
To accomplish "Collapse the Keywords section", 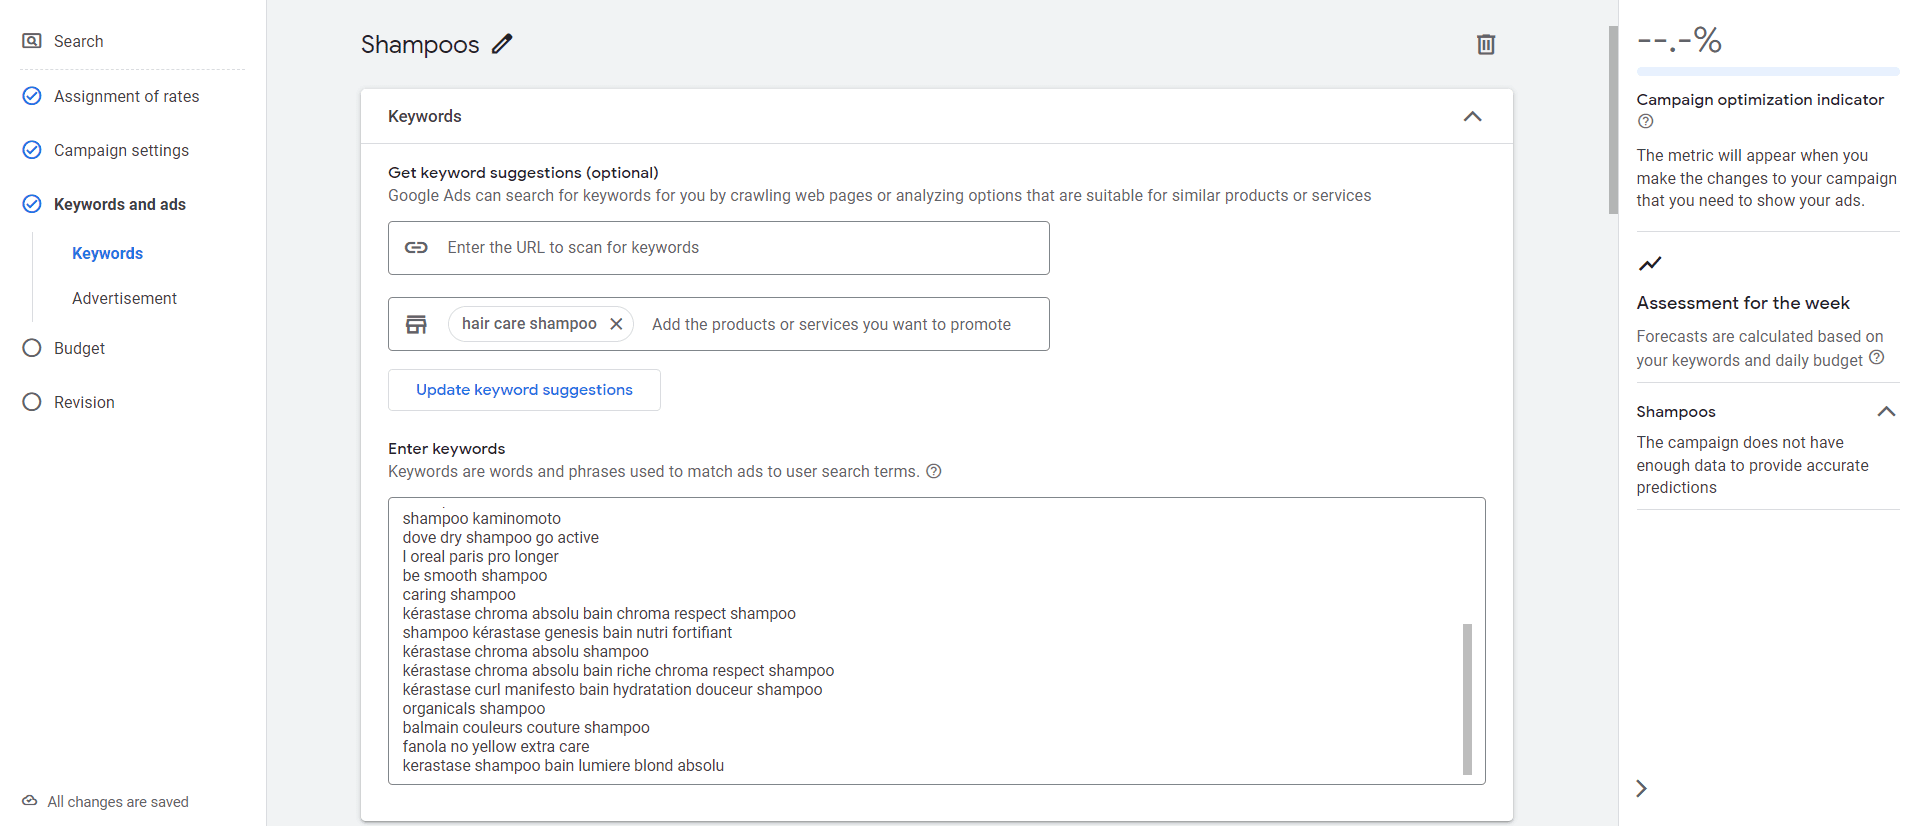I will click(1472, 116).
